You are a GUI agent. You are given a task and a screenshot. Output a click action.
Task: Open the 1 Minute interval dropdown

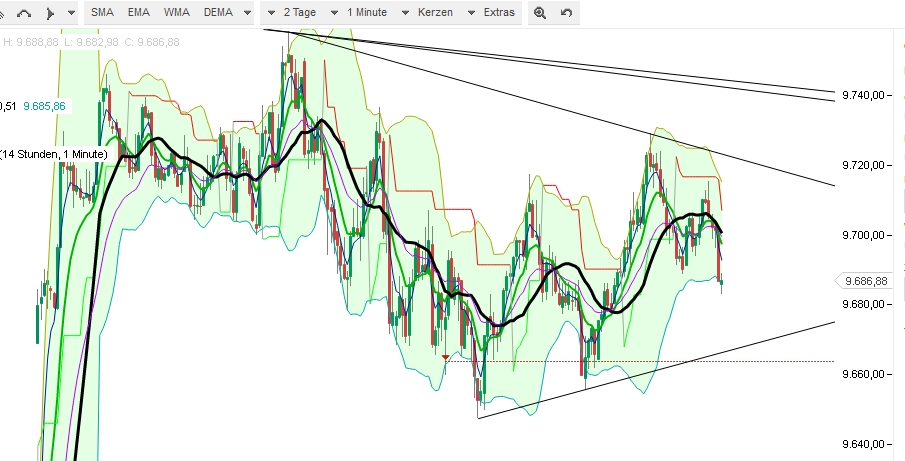[x=361, y=12]
